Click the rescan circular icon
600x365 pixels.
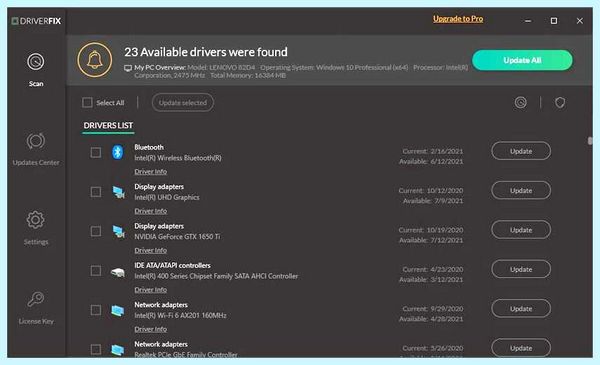[520, 103]
